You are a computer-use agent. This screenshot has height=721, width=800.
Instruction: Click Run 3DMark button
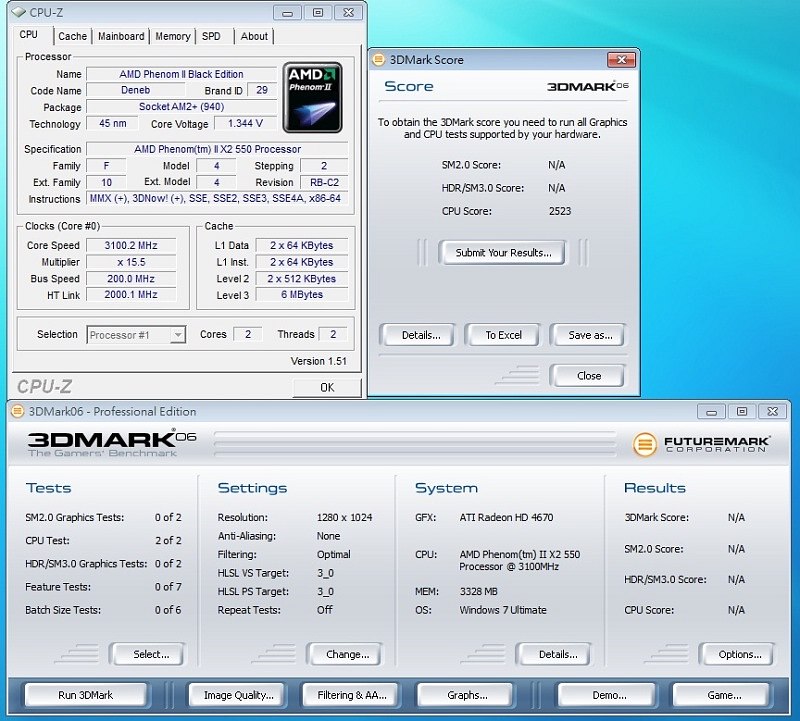click(85, 695)
